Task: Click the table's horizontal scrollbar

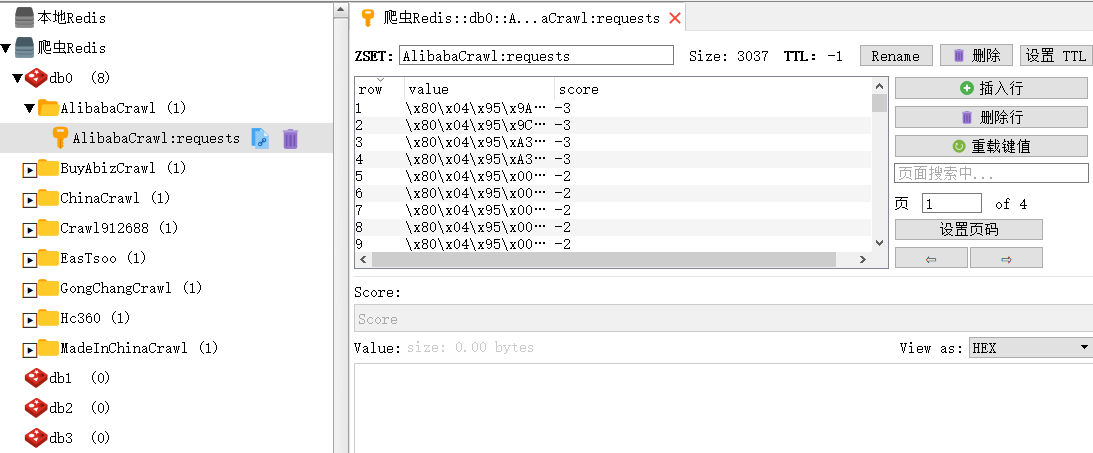Action: [x=603, y=259]
